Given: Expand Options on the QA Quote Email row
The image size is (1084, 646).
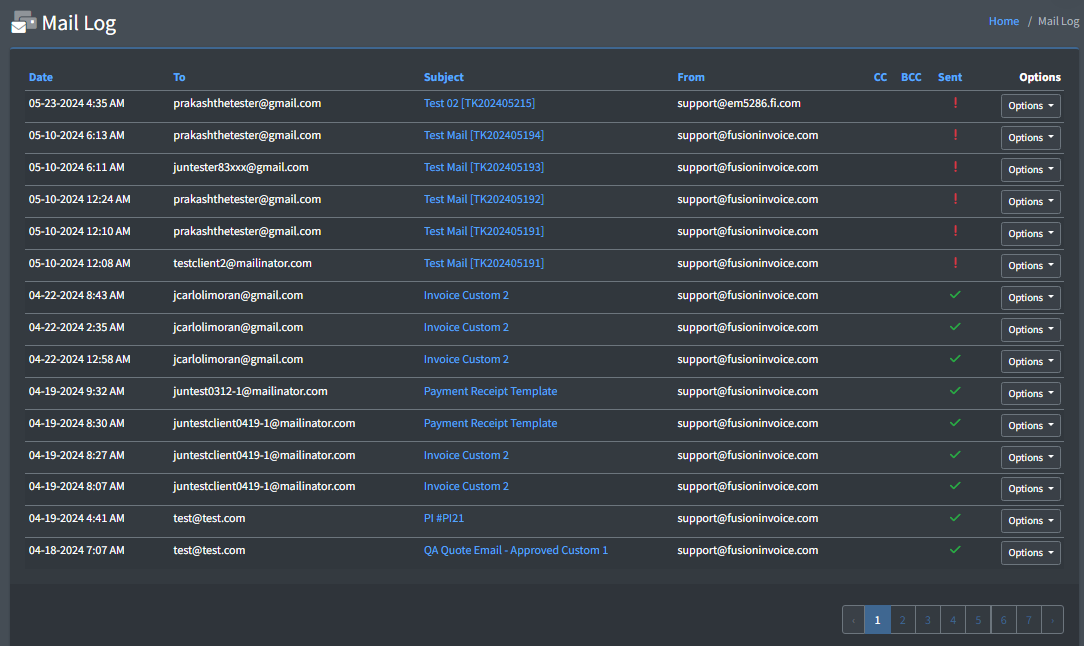Looking at the screenshot, I should (1030, 552).
